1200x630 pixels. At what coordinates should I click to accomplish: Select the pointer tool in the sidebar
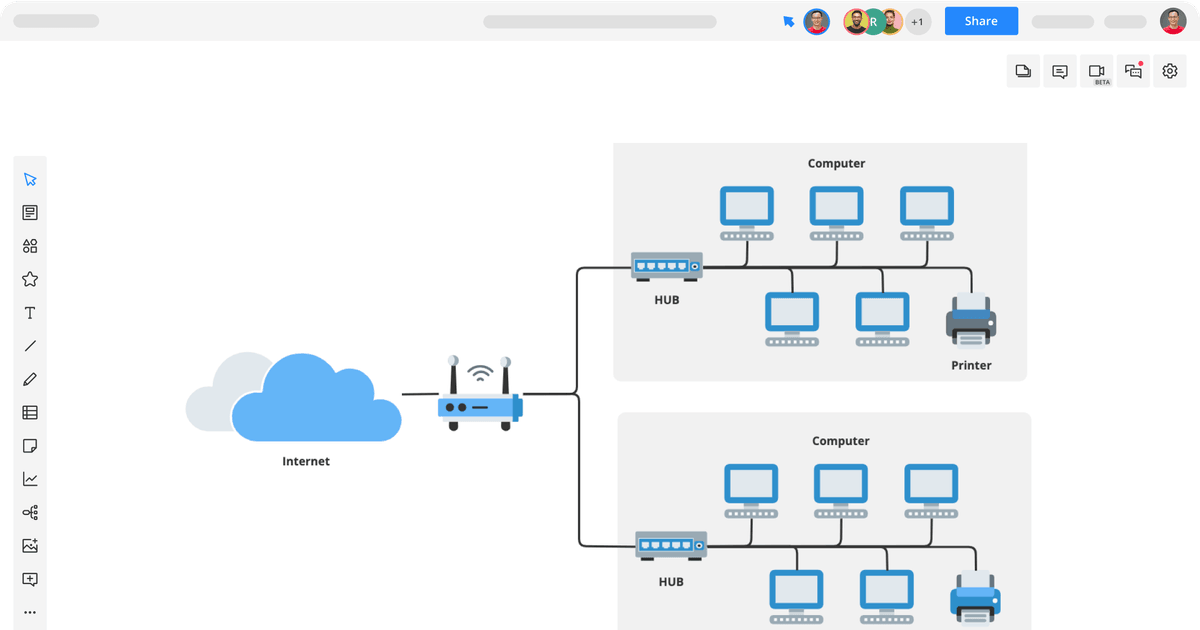[30, 178]
